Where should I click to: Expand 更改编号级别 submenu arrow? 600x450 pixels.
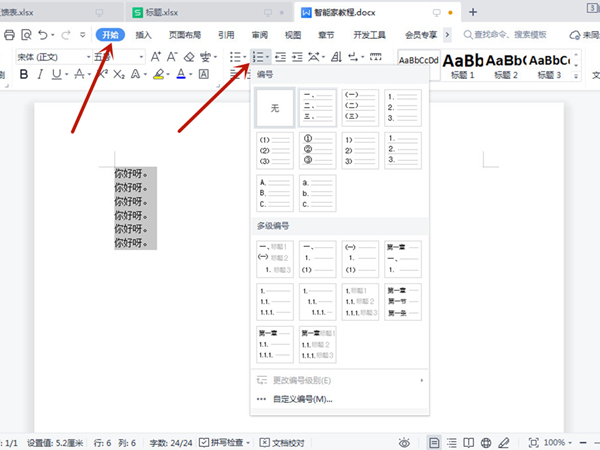point(421,381)
